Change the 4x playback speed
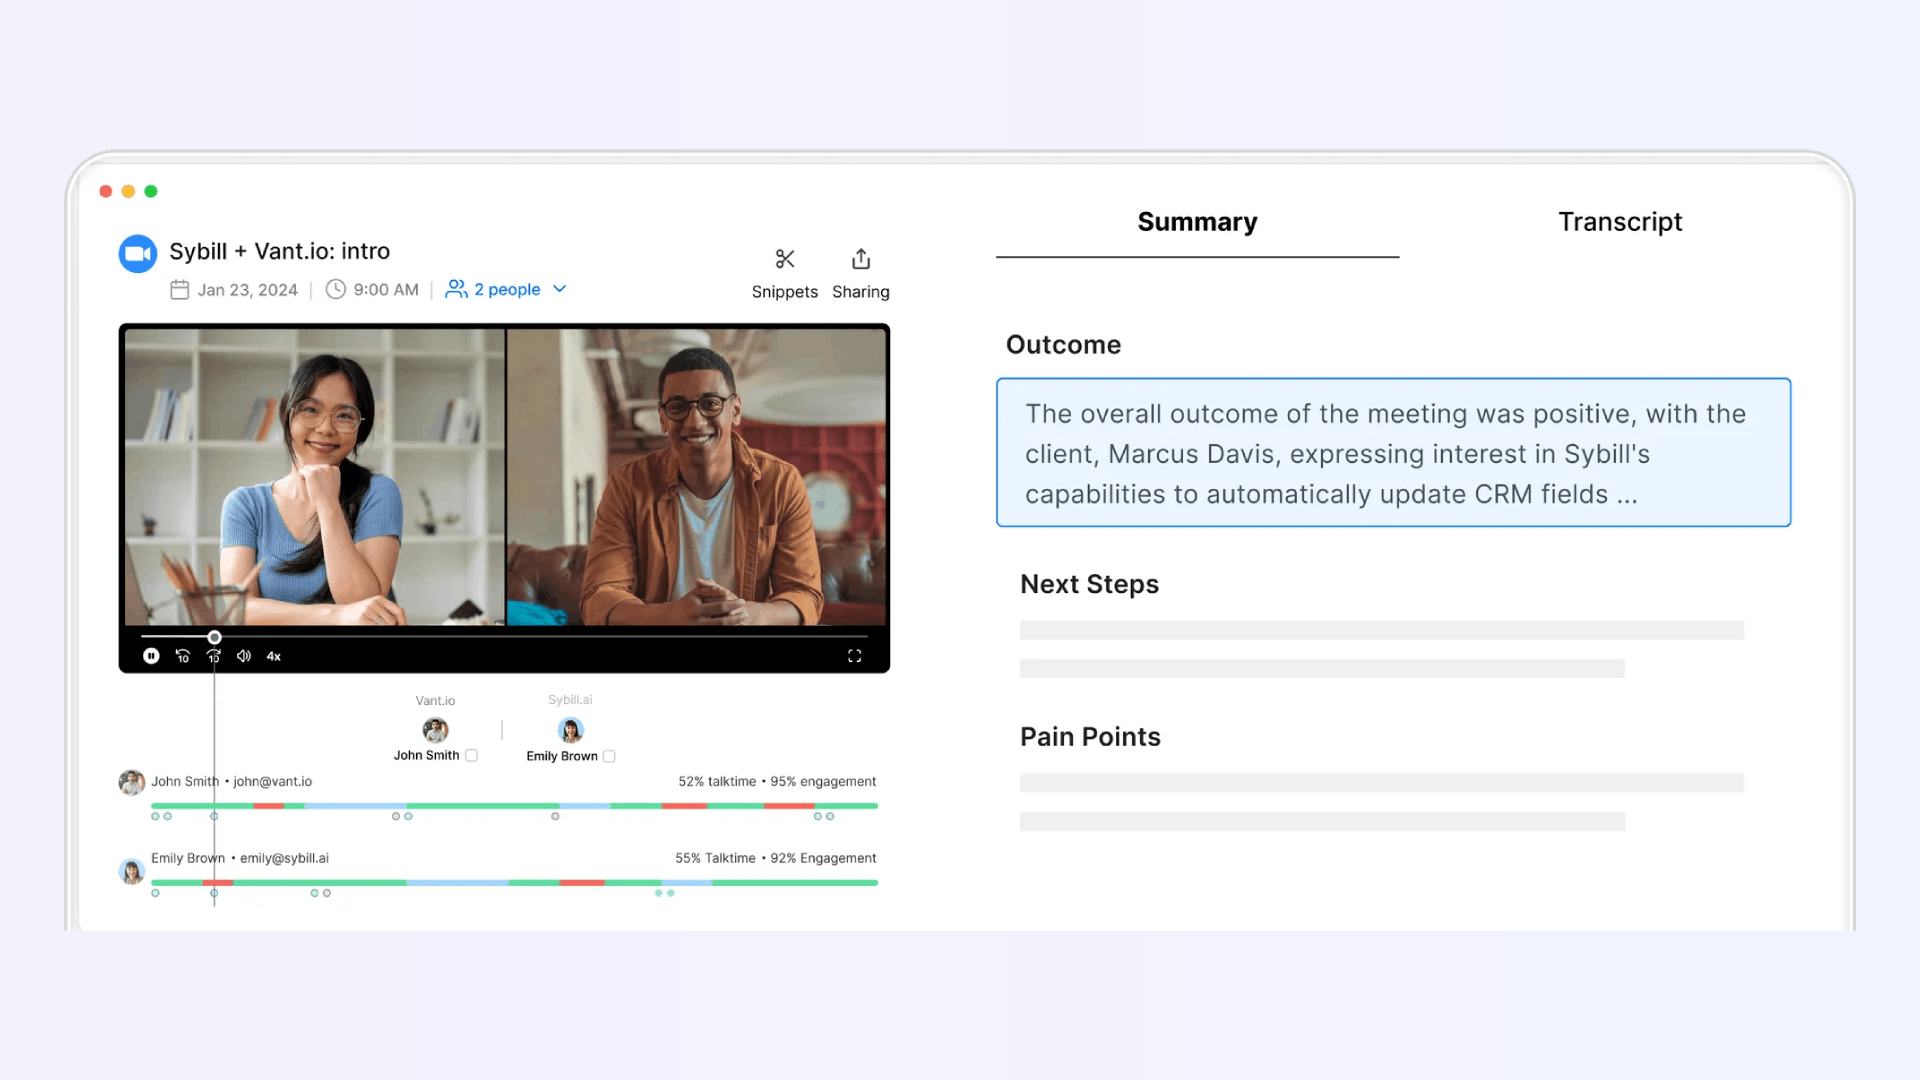This screenshot has height=1080, width=1920. 273,657
